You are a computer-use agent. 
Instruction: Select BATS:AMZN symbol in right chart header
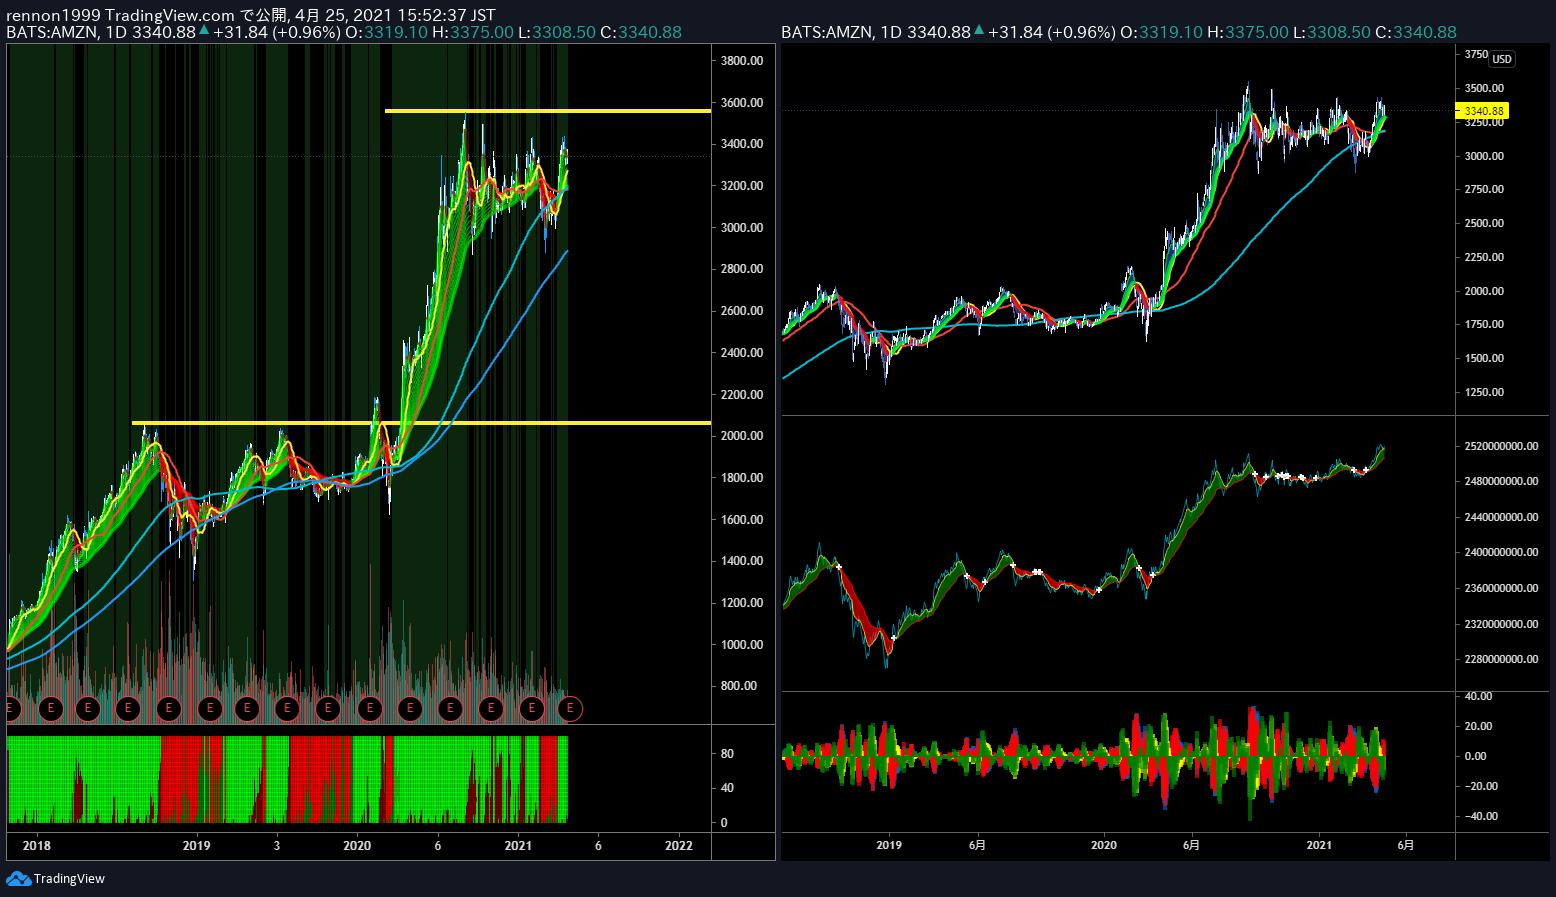point(827,32)
